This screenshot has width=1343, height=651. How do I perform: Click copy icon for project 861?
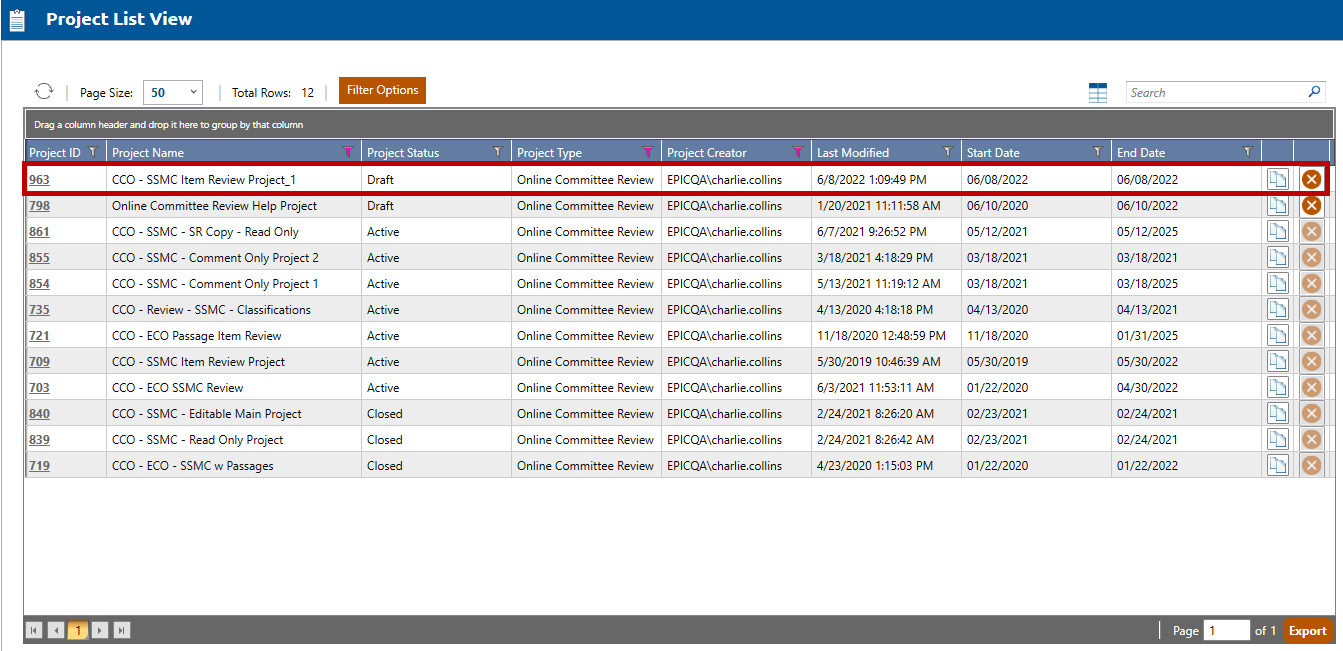click(1277, 232)
